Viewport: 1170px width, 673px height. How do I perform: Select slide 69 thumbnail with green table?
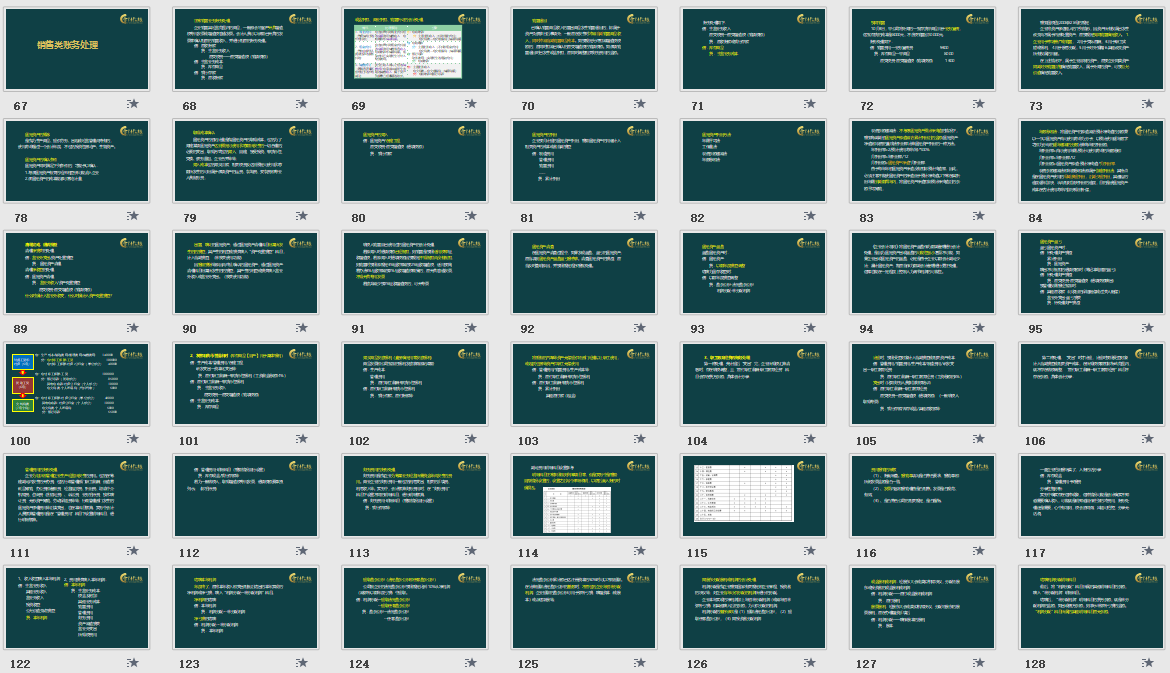pos(415,49)
